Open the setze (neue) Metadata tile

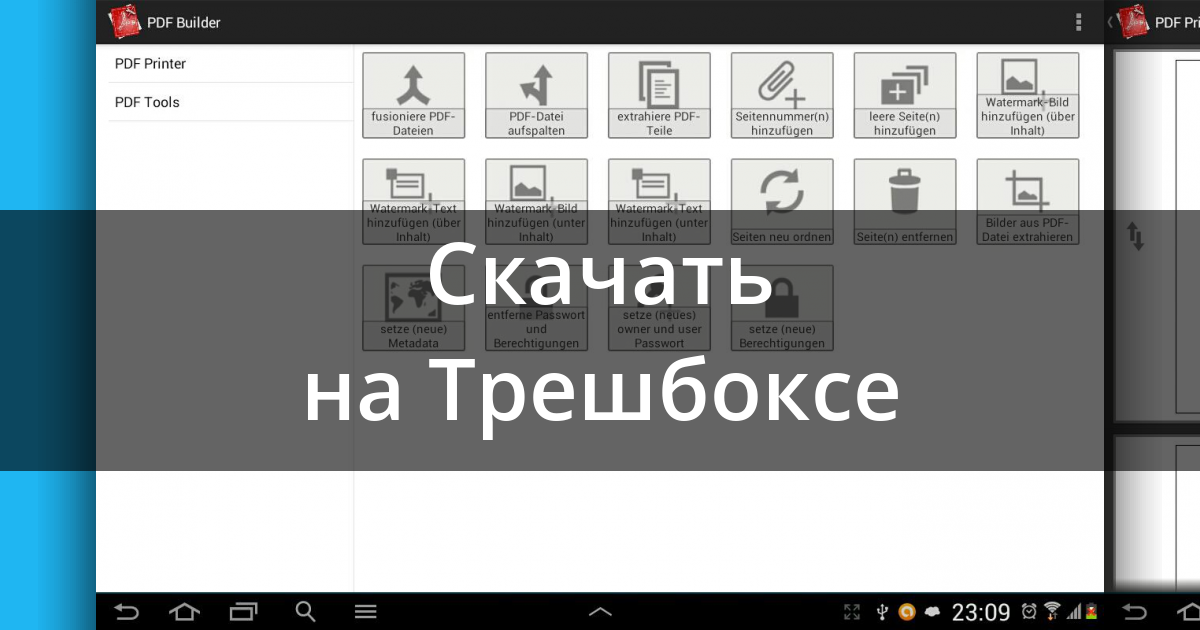point(413,308)
